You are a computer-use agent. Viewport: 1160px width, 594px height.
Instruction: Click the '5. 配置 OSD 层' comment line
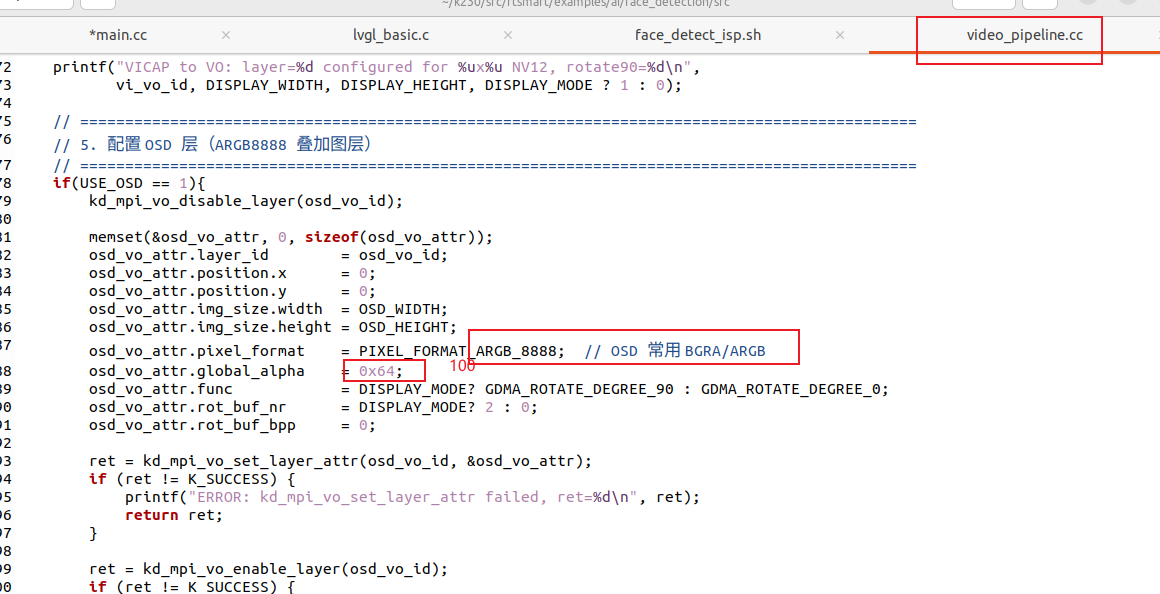[212, 145]
